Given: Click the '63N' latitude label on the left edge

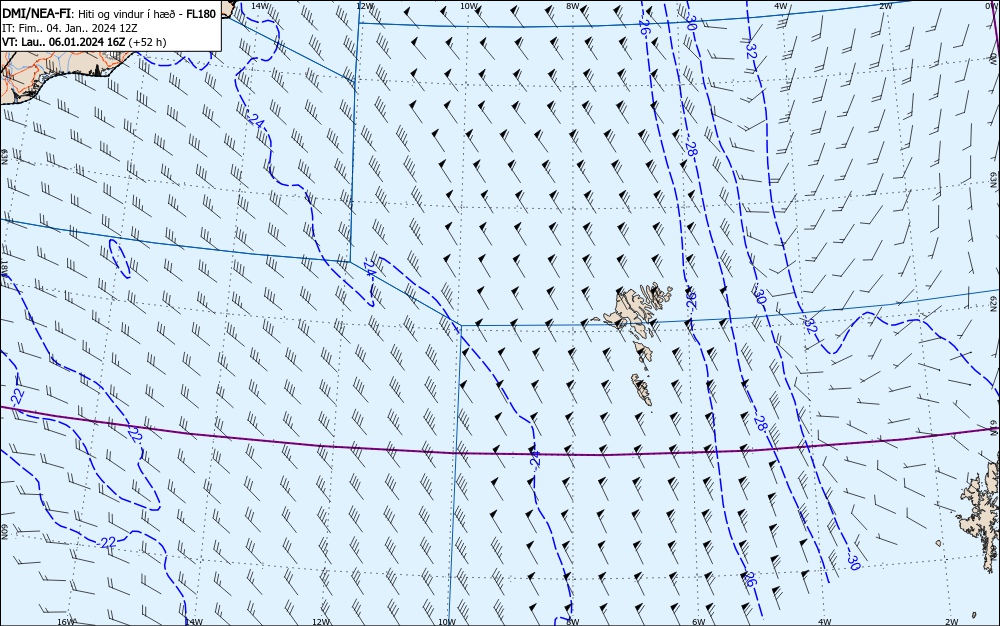Looking at the screenshot, I should click(4, 157).
